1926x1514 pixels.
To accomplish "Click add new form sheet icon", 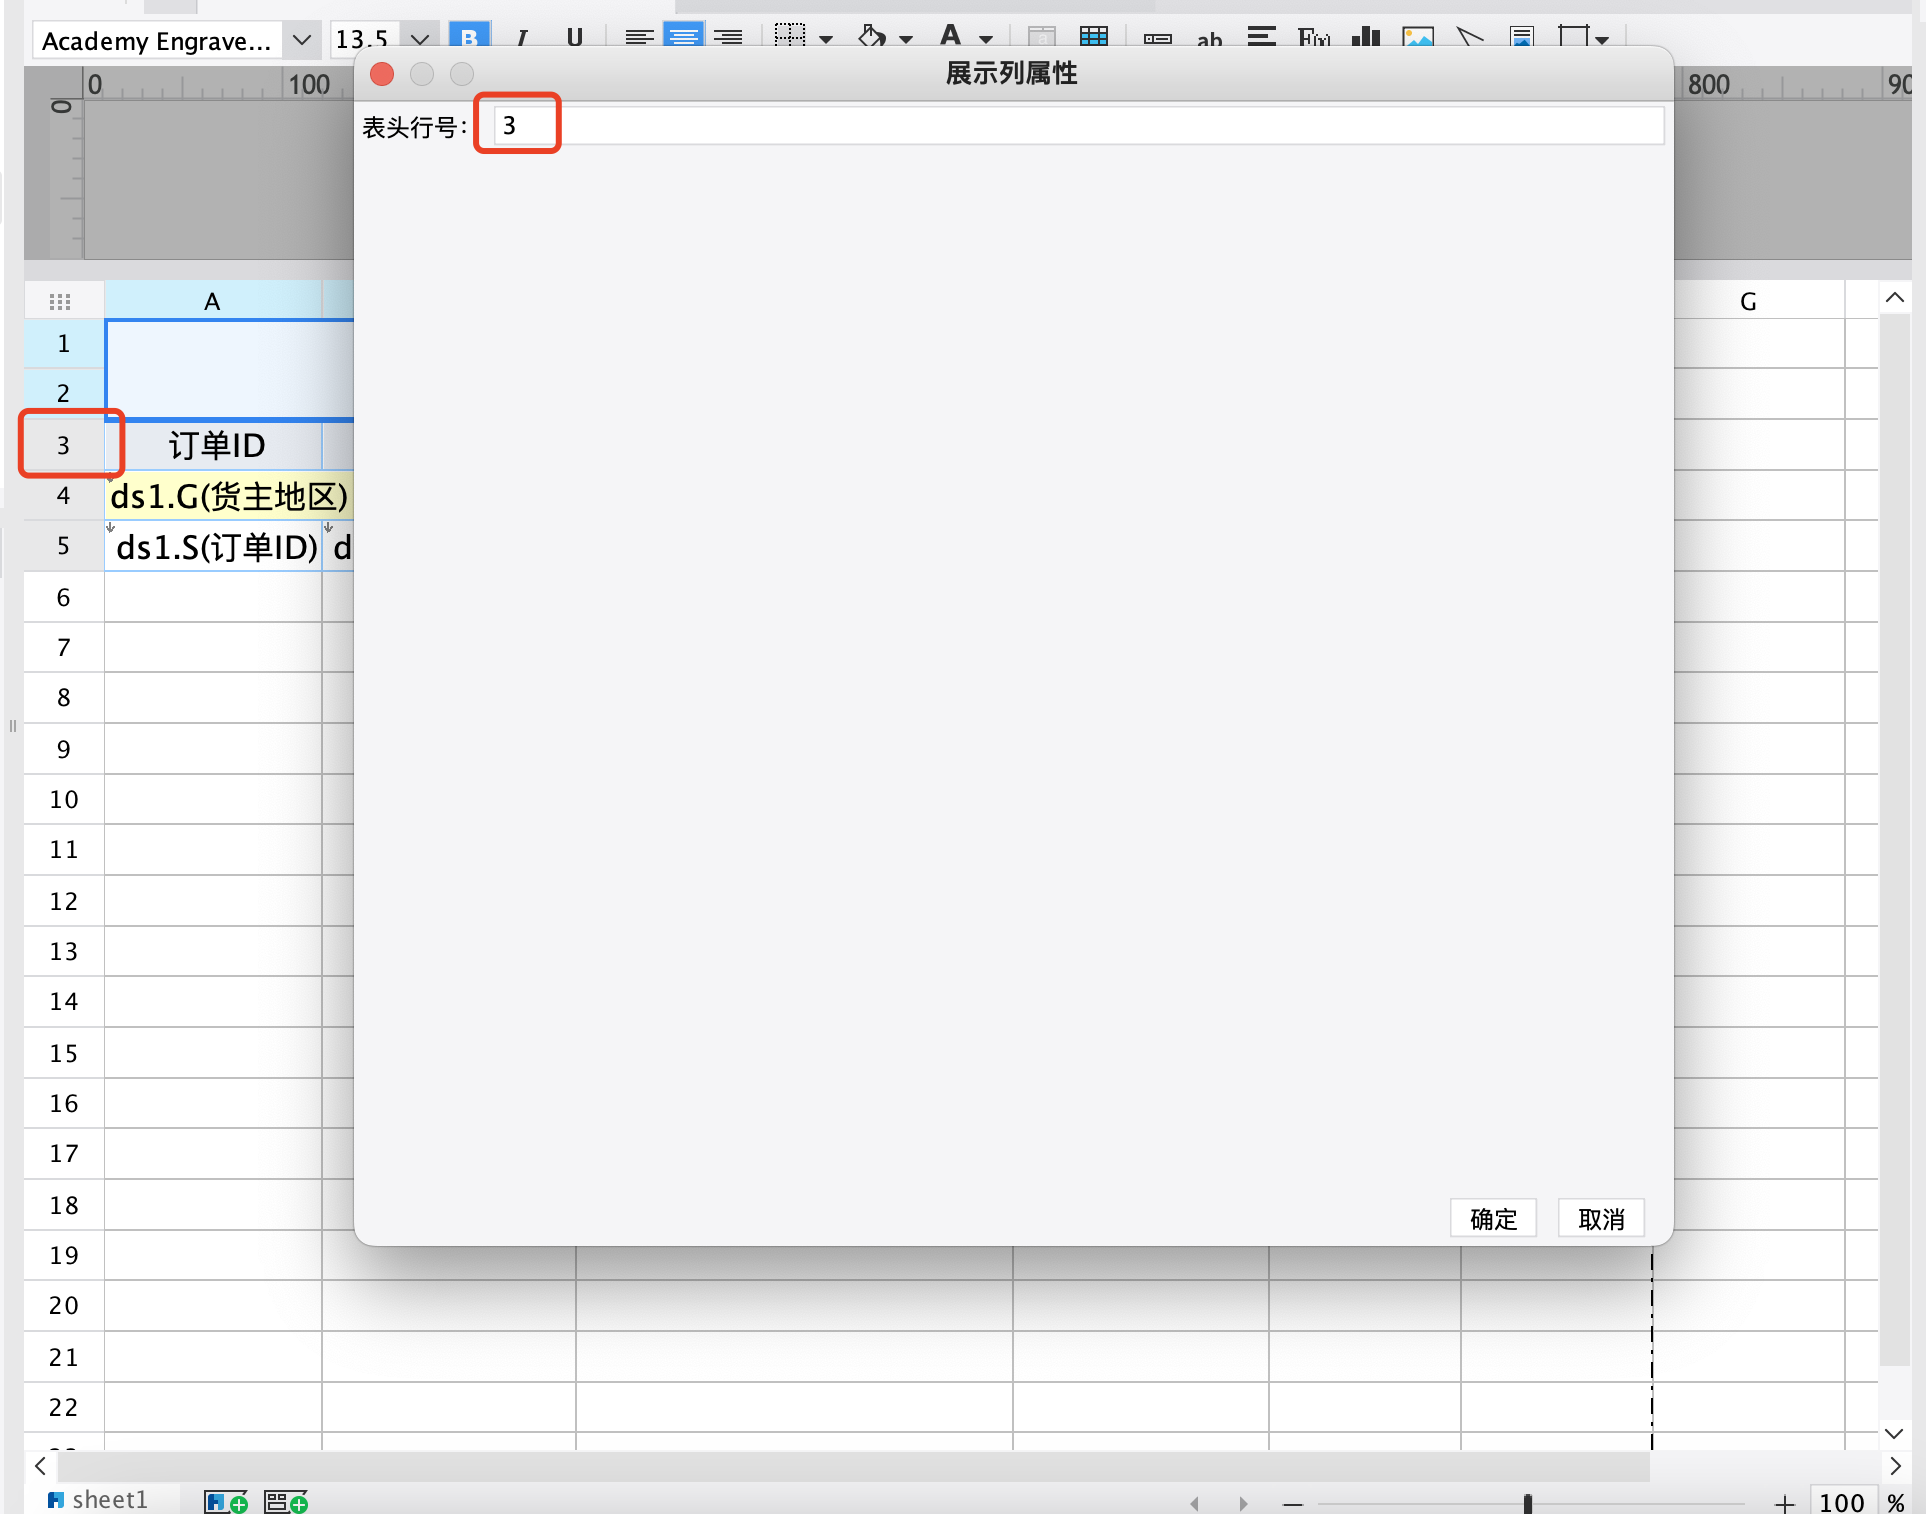I will click(285, 1501).
